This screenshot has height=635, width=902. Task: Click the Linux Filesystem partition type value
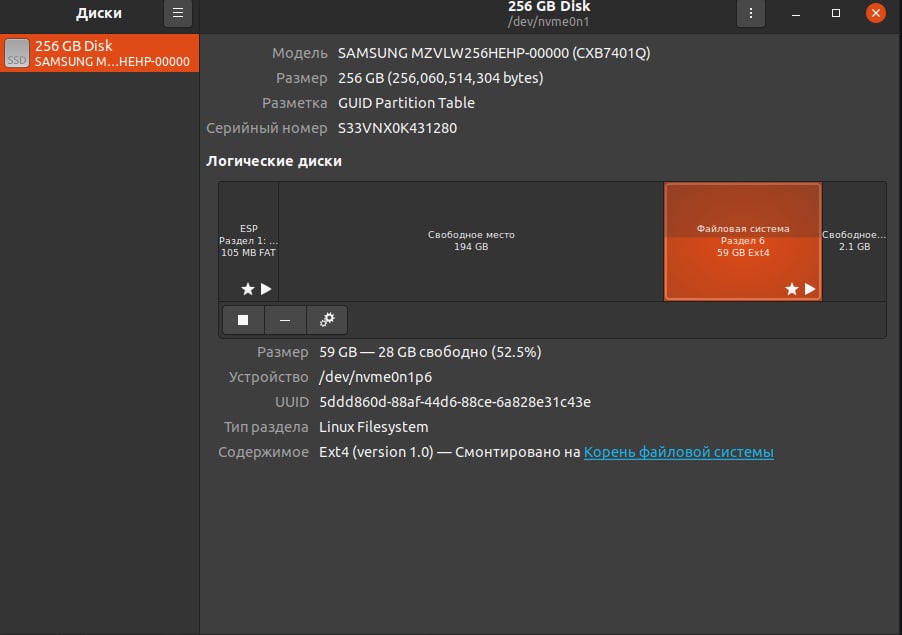click(x=374, y=427)
